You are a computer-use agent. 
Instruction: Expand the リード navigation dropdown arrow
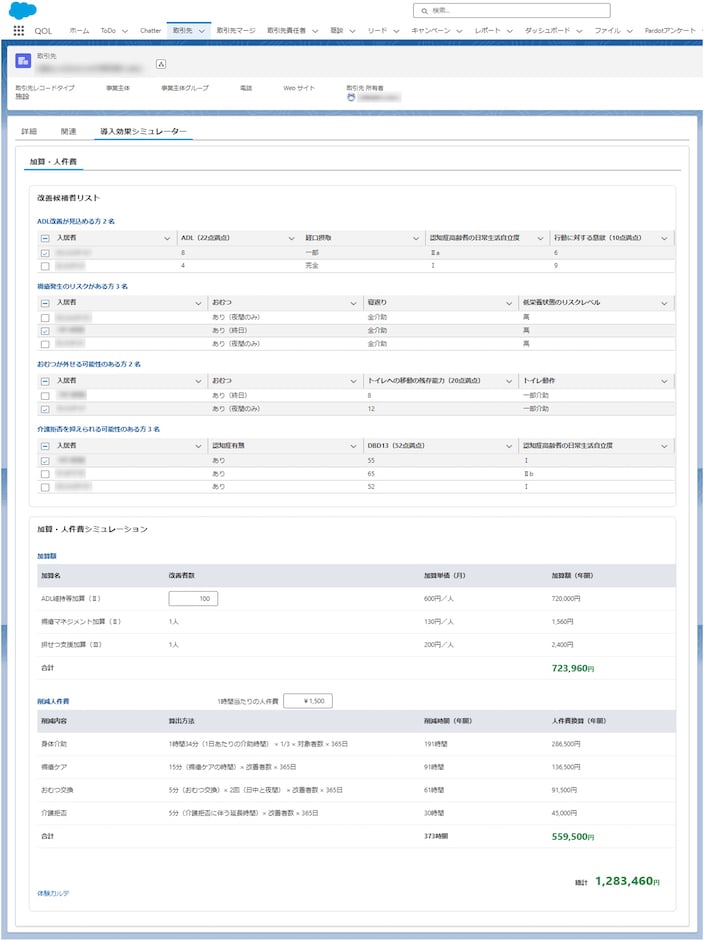[x=396, y=31]
